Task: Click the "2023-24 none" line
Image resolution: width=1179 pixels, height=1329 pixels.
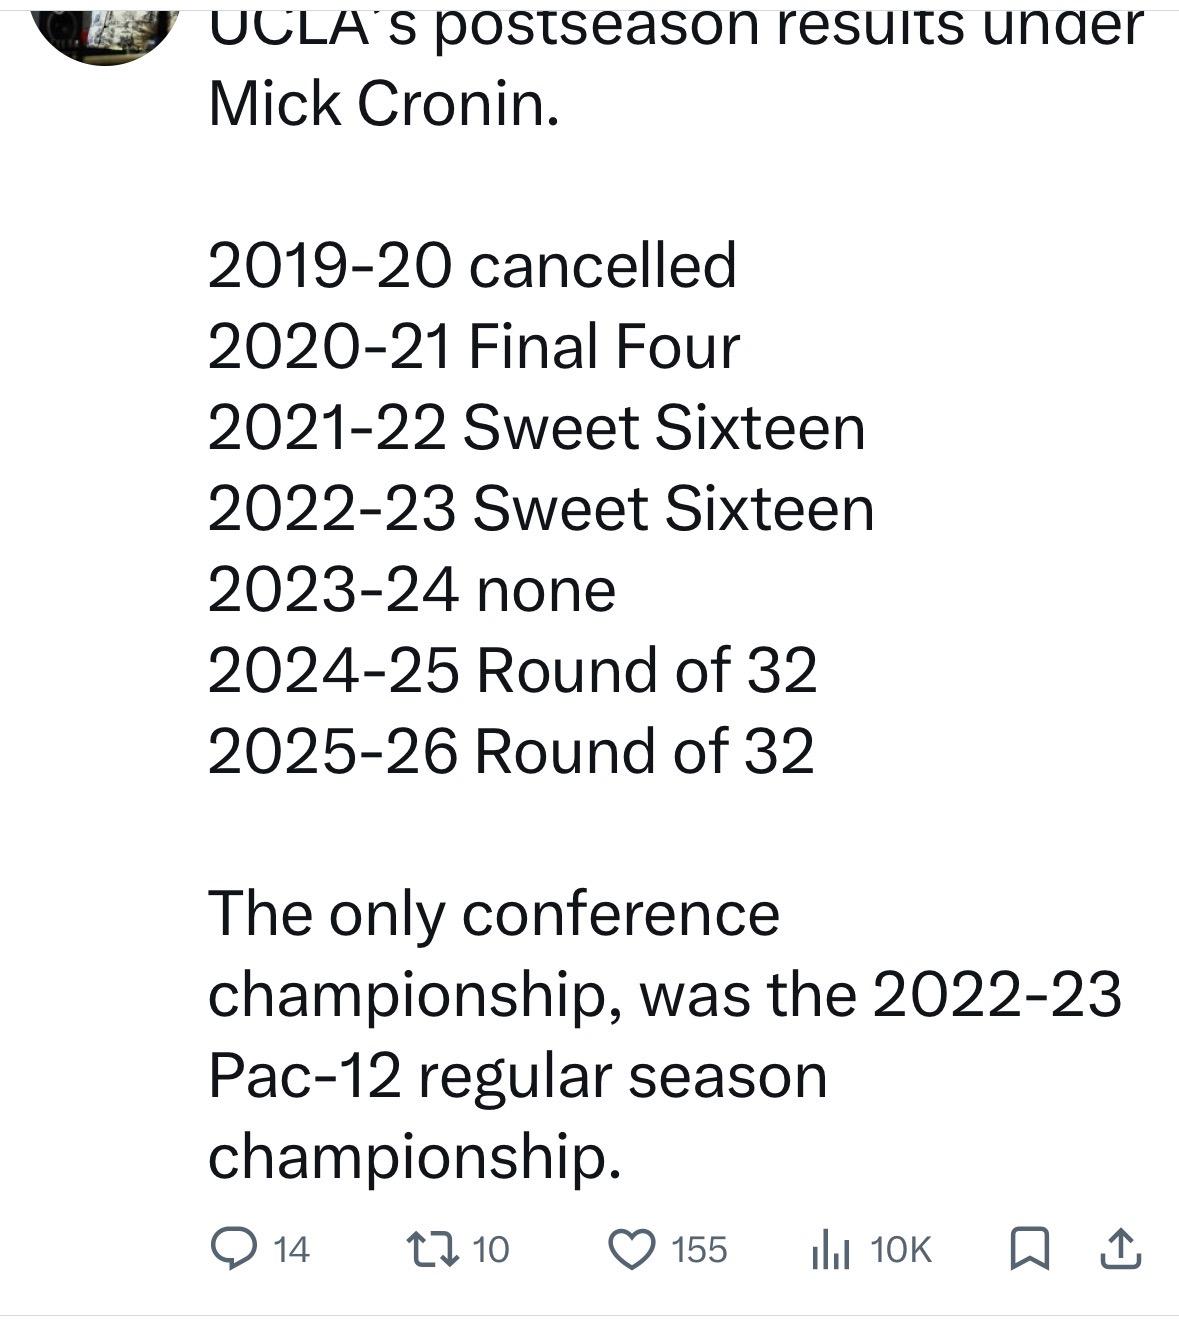Action: (411, 589)
